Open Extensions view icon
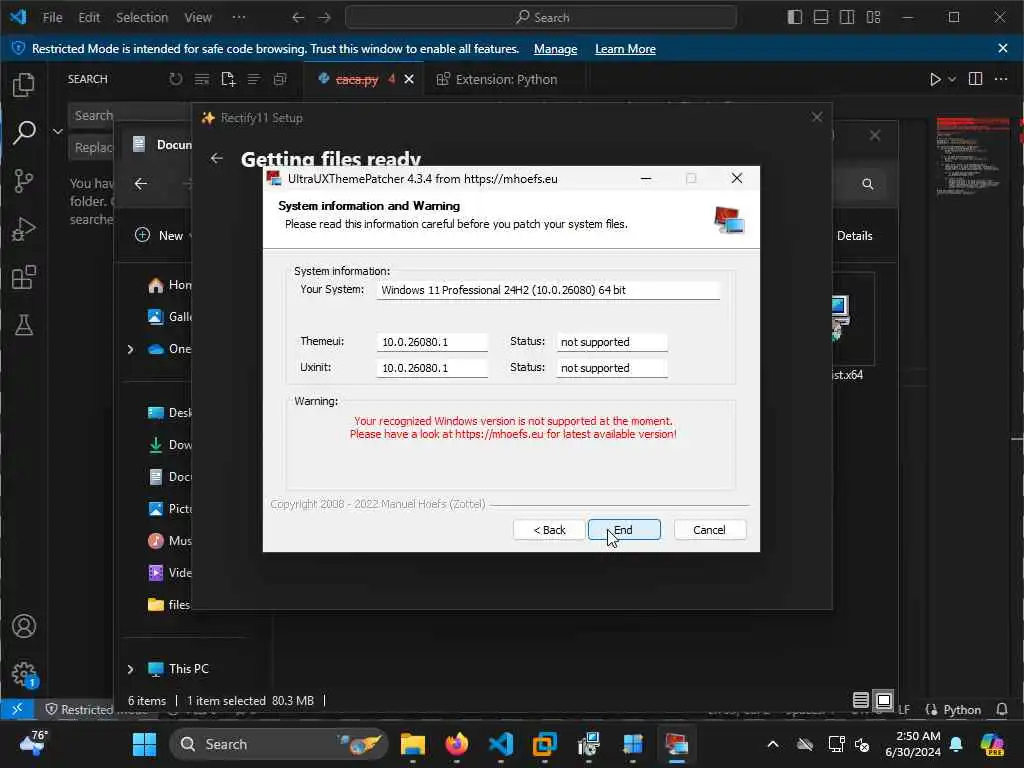Viewport: 1024px width, 768px height. click(x=24, y=277)
